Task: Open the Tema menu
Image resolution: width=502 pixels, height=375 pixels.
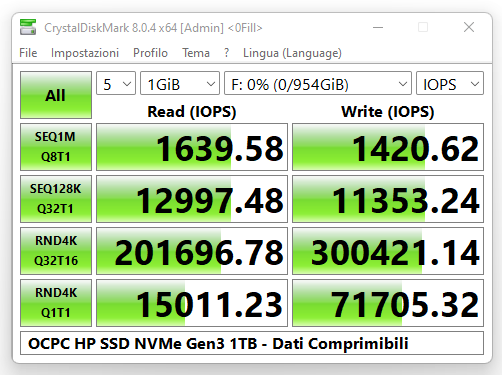Action: pyautogui.click(x=196, y=53)
